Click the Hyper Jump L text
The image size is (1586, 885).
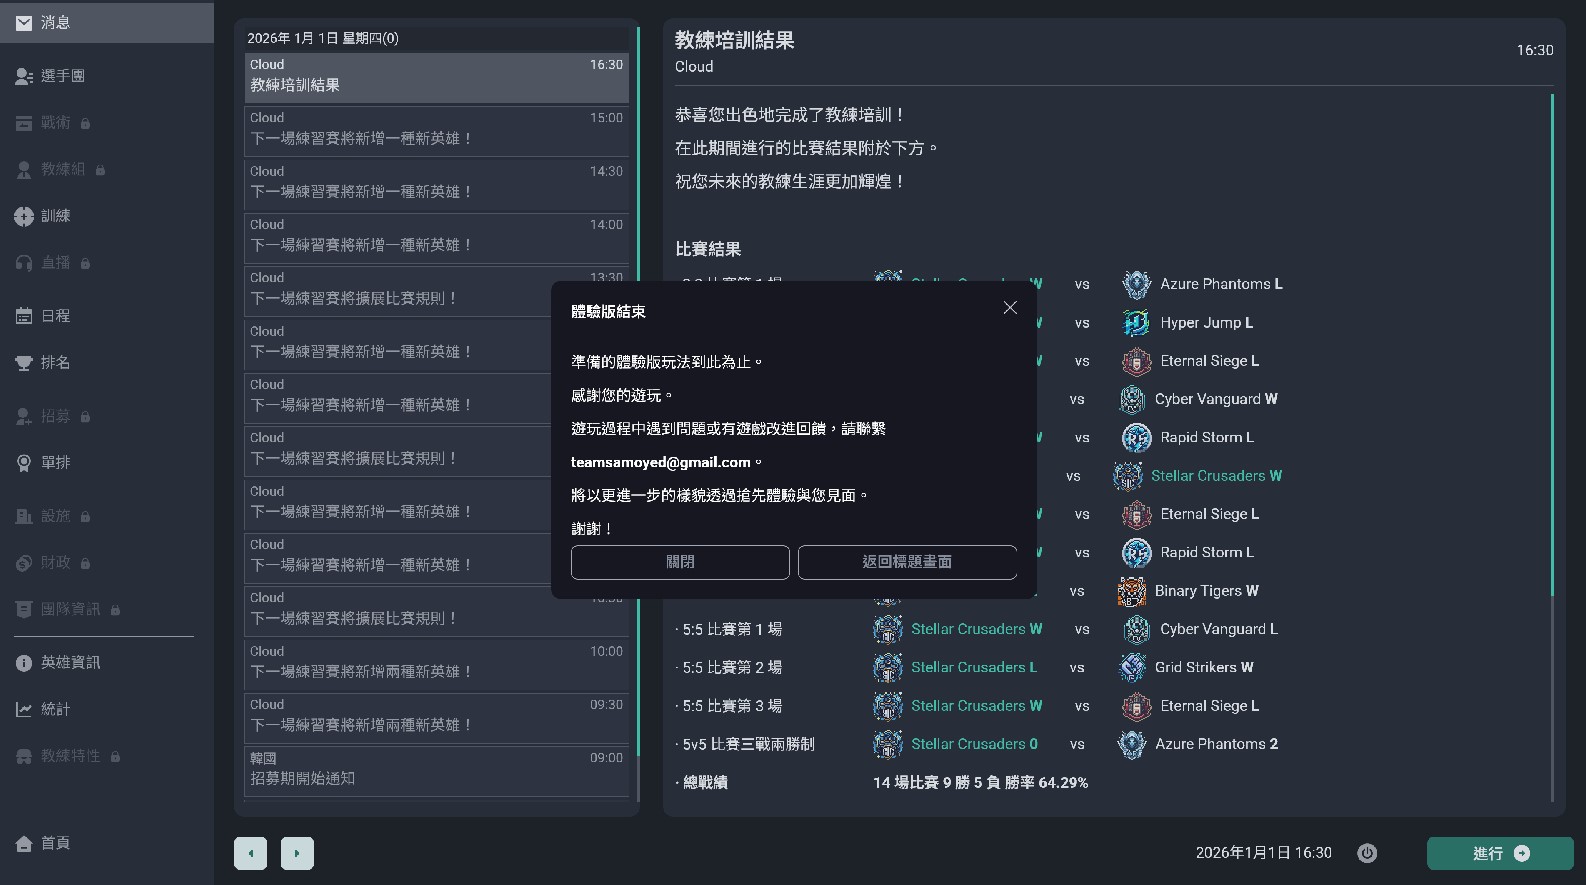[1207, 323]
